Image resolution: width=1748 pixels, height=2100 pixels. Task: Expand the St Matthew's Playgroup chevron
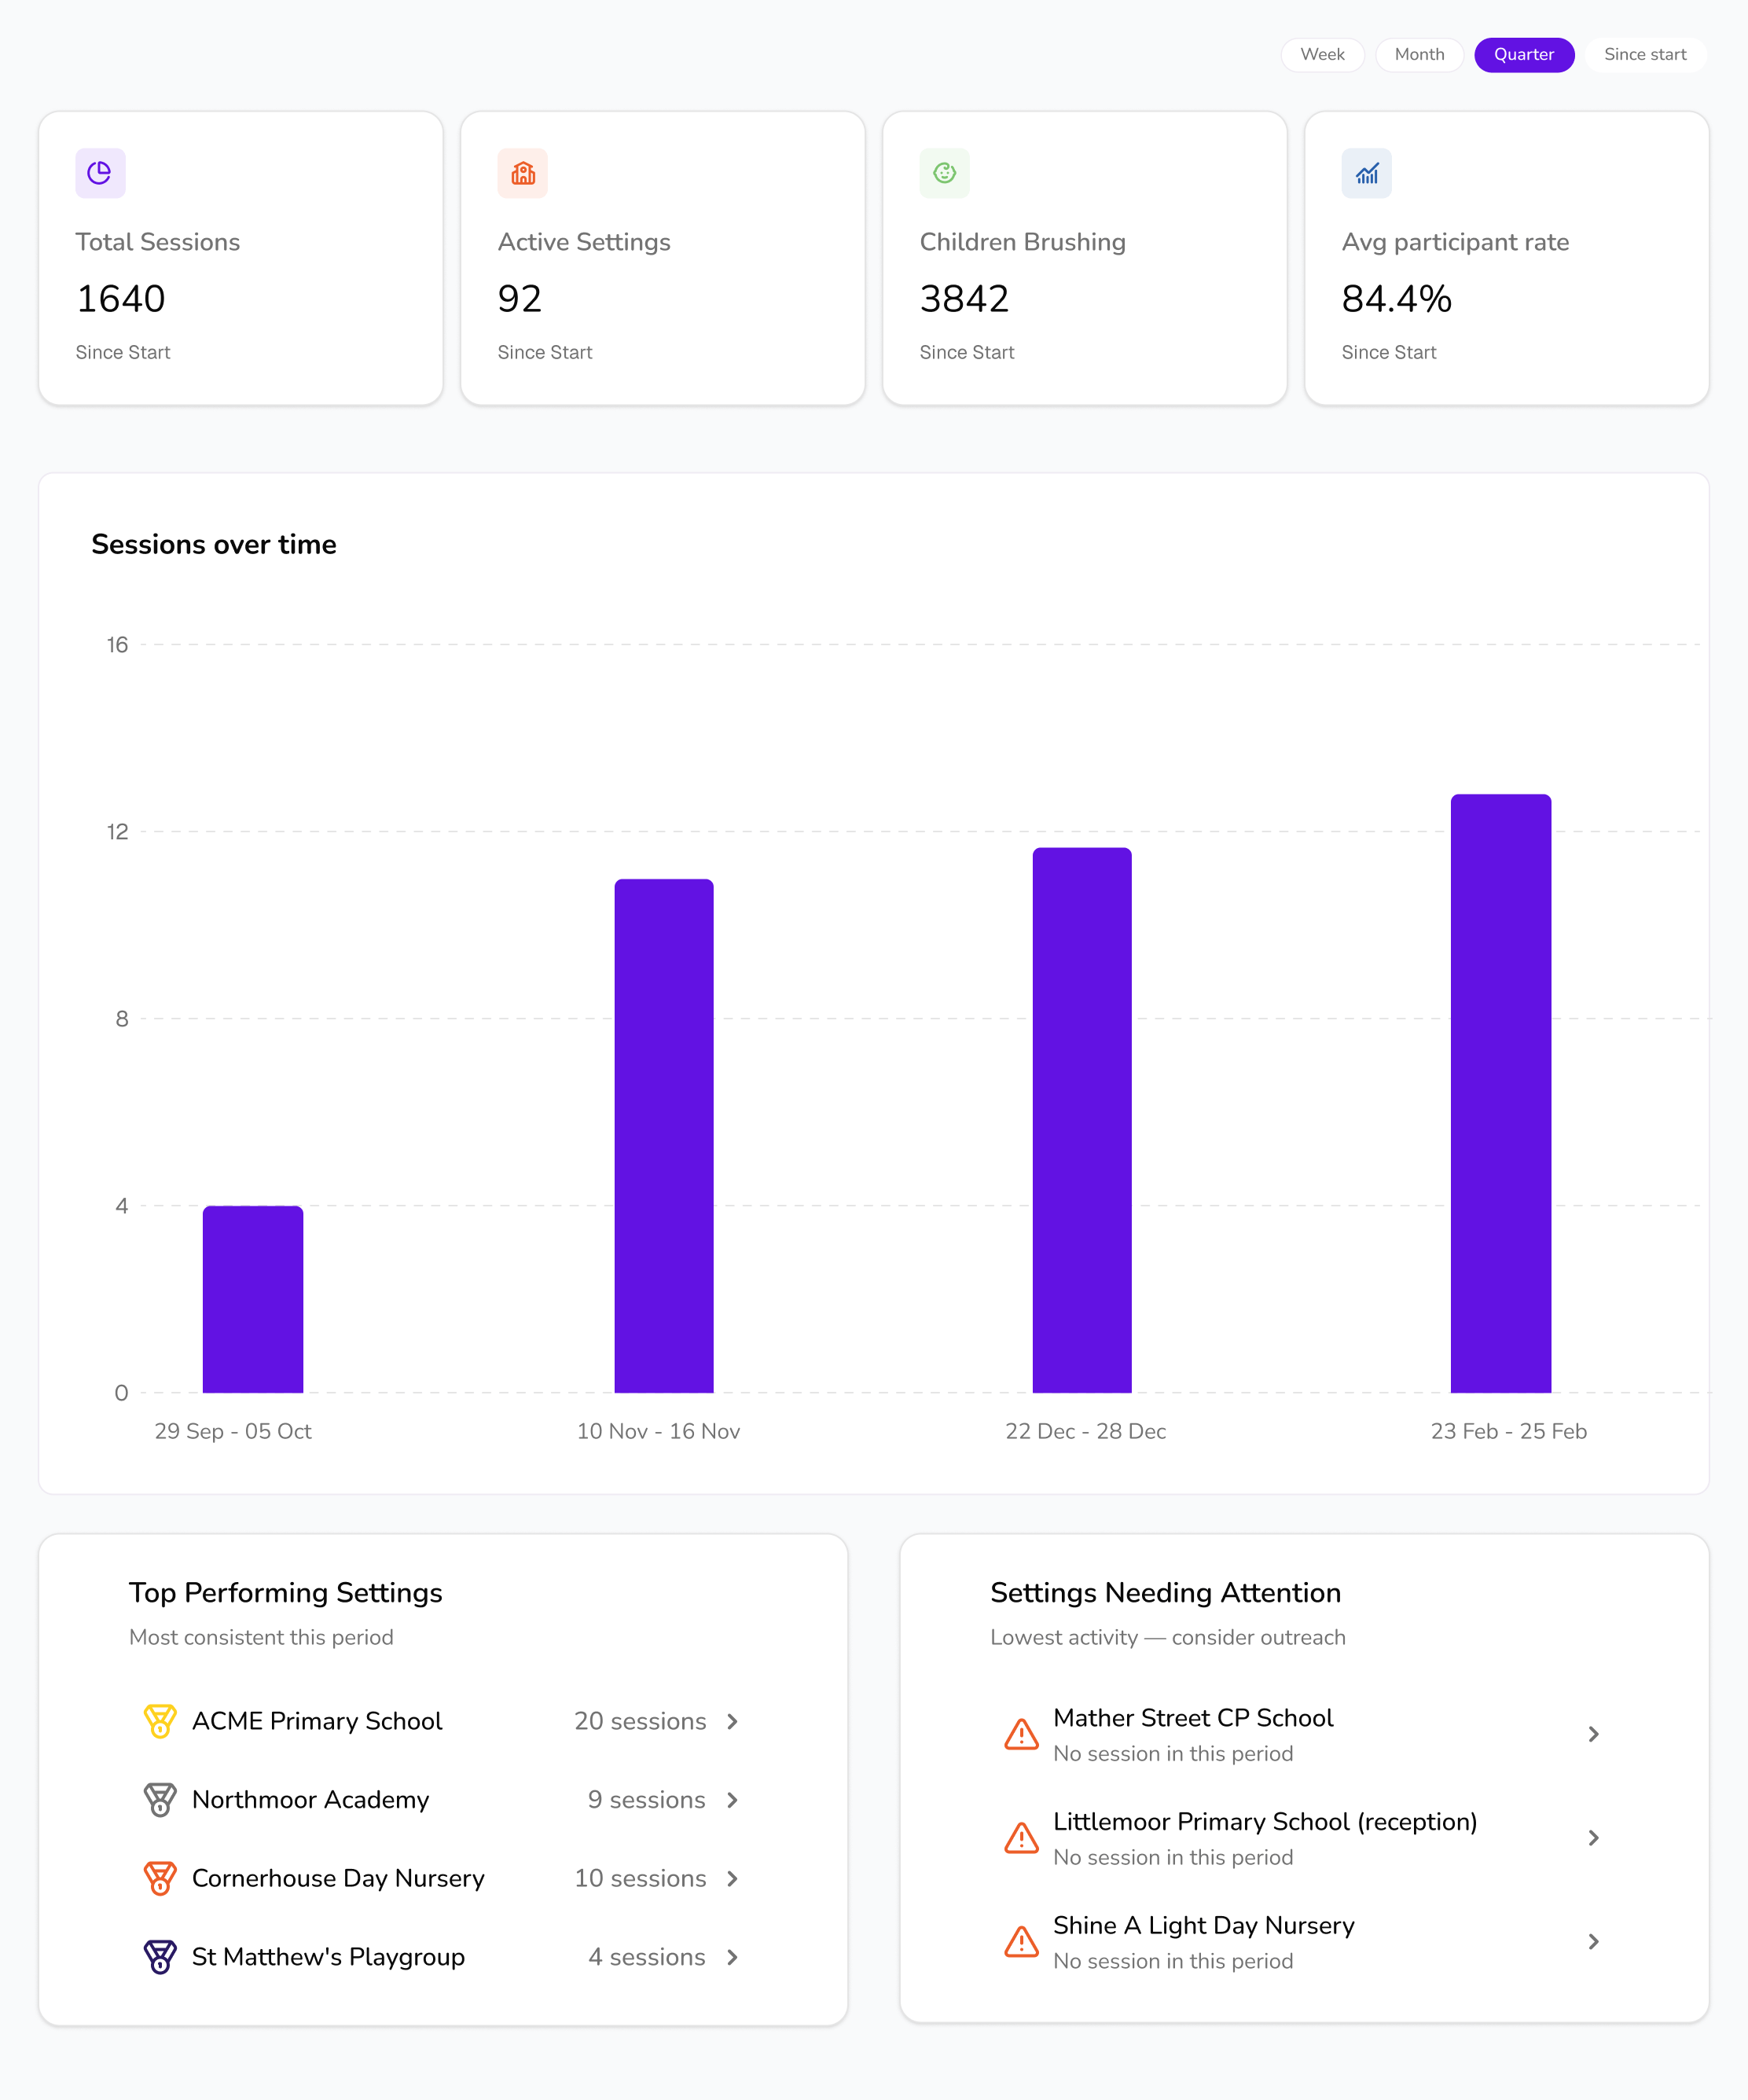tap(732, 1957)
